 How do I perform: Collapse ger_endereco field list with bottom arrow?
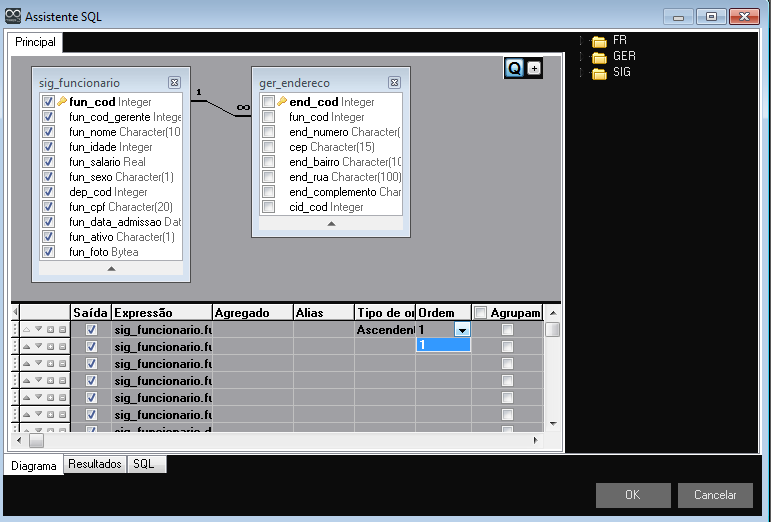(331, 223)
